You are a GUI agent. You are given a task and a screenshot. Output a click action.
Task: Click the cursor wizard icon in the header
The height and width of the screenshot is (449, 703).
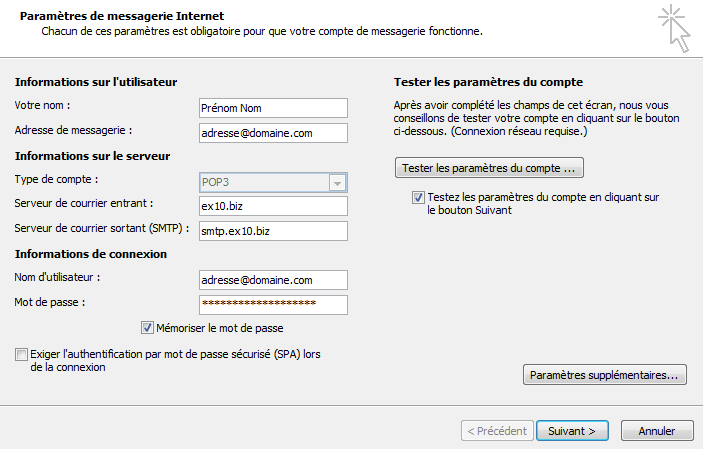point(673,27)
